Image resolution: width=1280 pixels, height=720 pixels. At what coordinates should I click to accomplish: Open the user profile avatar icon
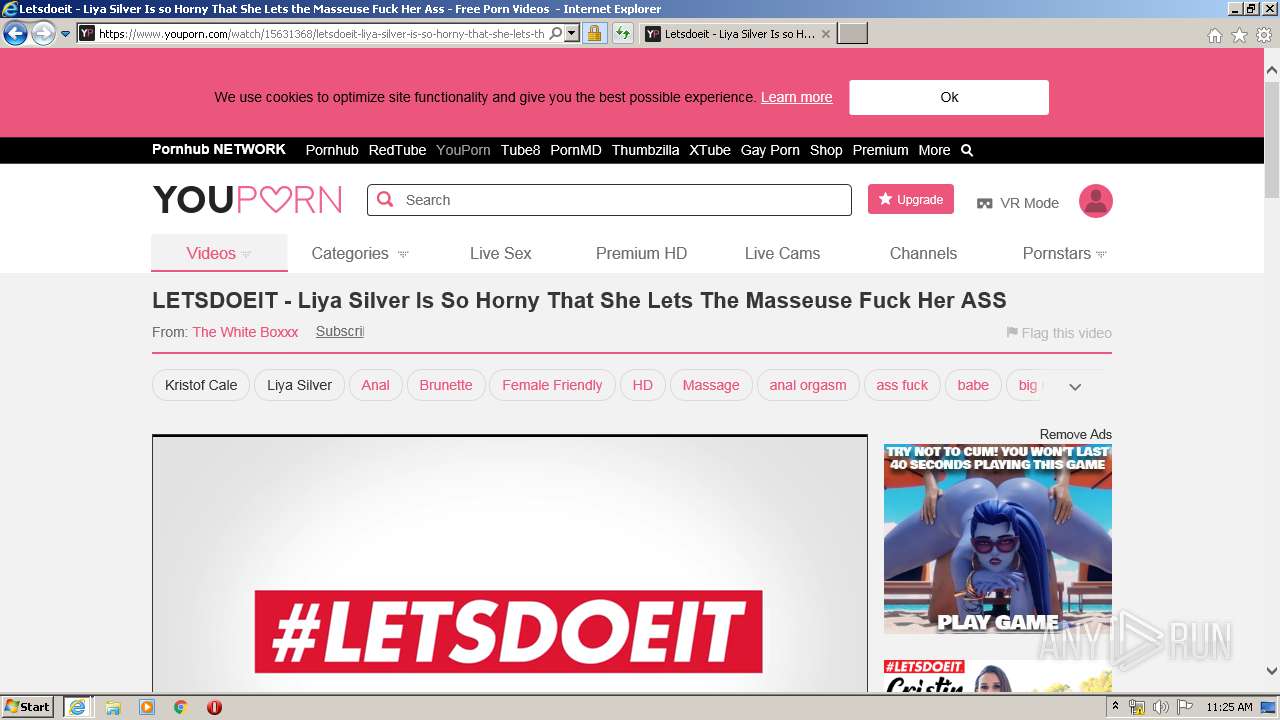1096,200
